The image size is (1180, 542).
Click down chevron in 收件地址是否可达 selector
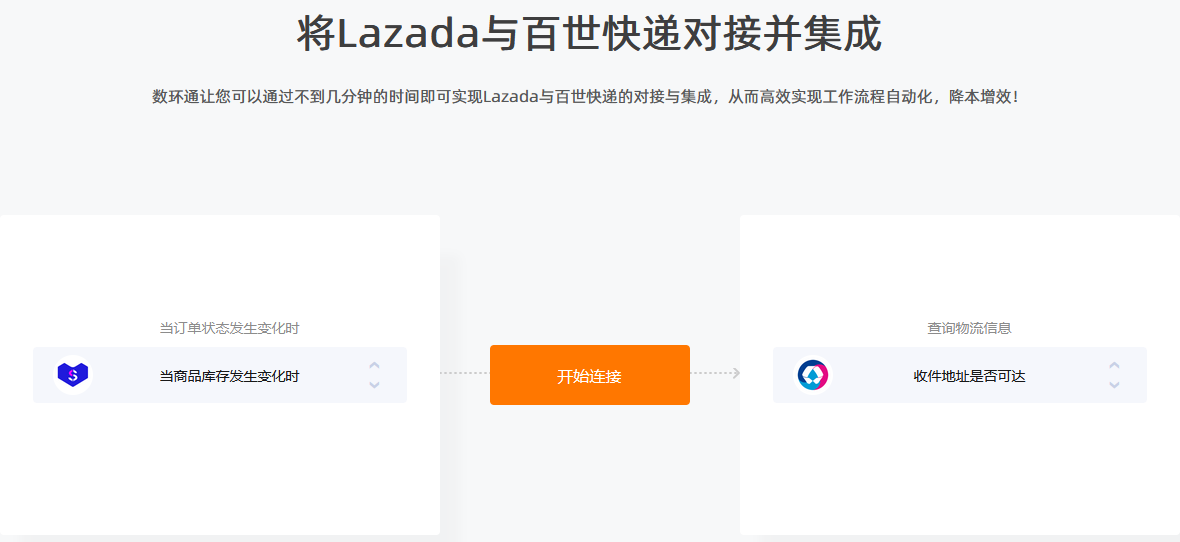1115,385
